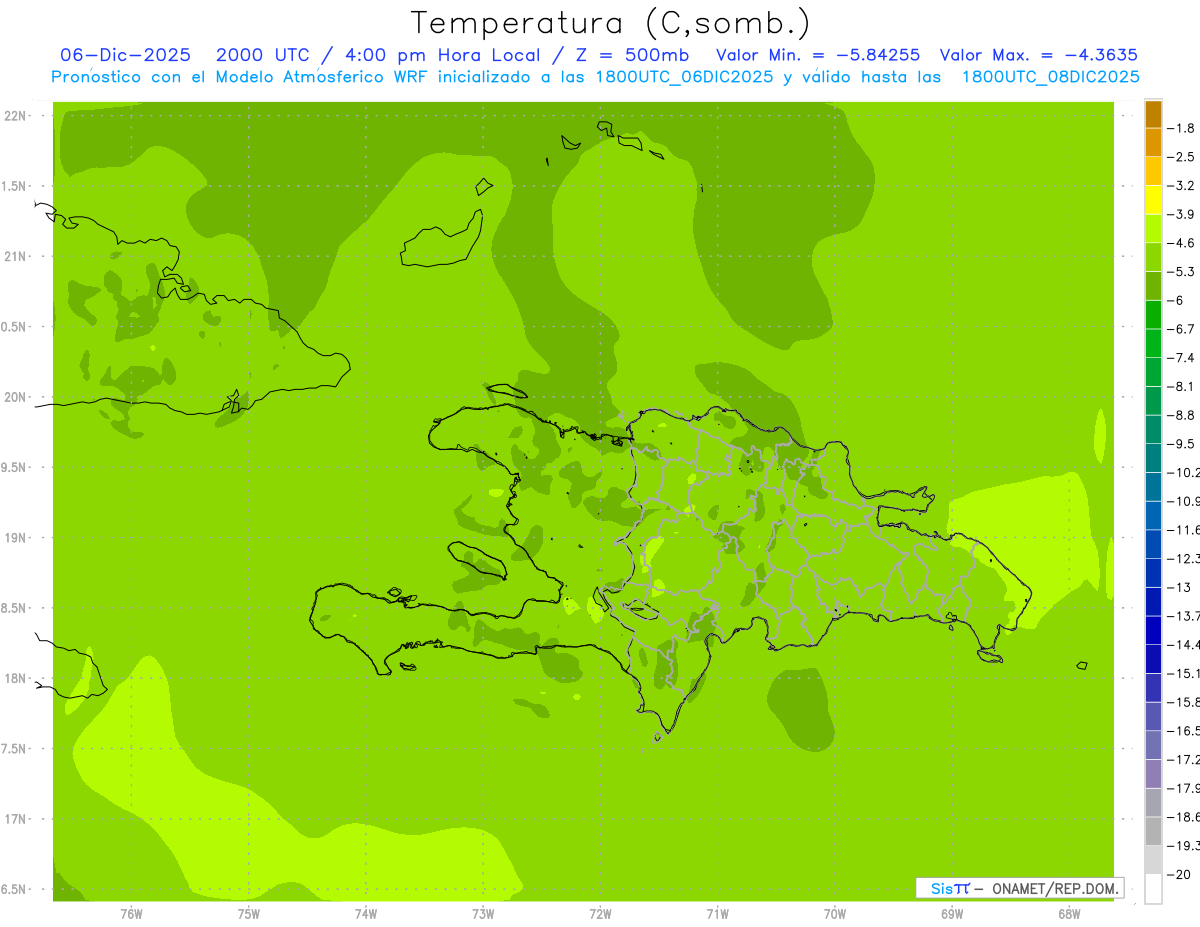Click the '75W' longitude axis label
1200x927 pixels.
[249, 914]
